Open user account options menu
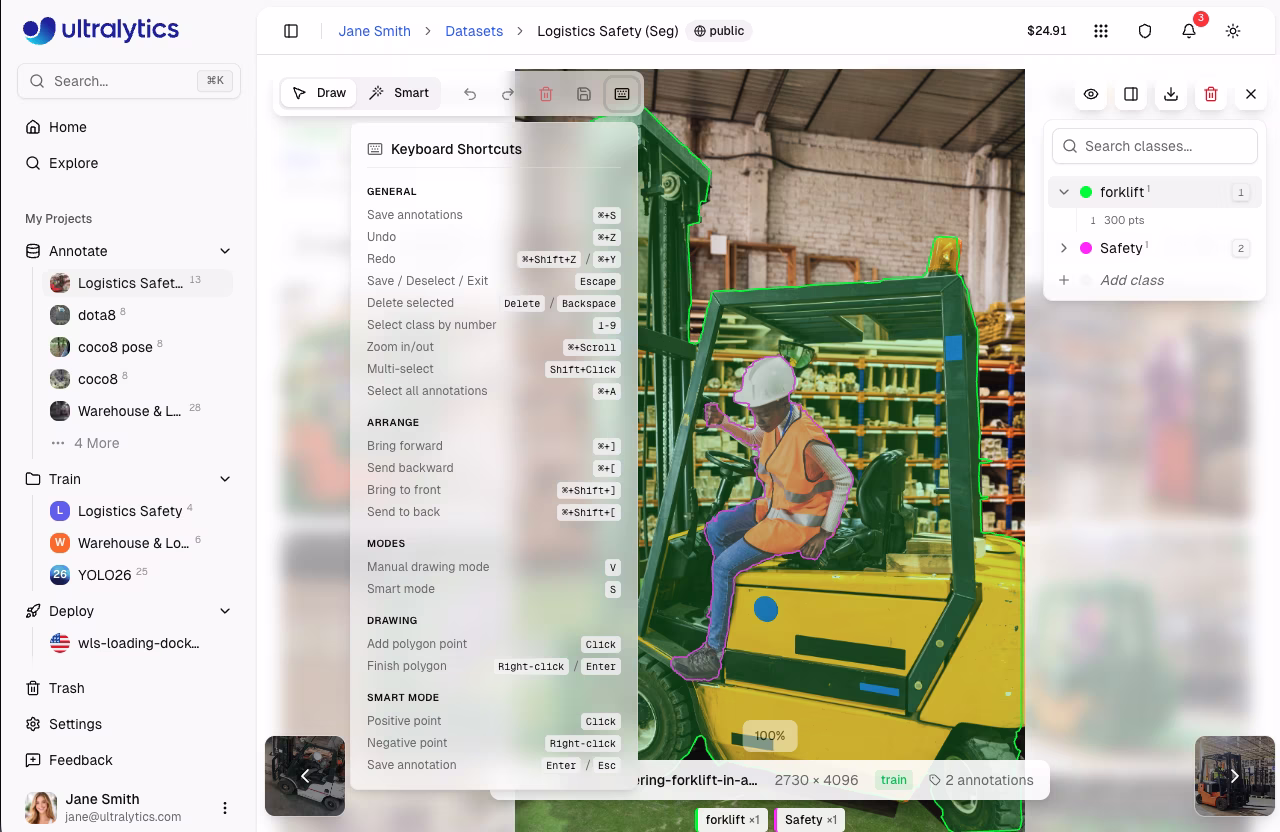 point(225,808)
